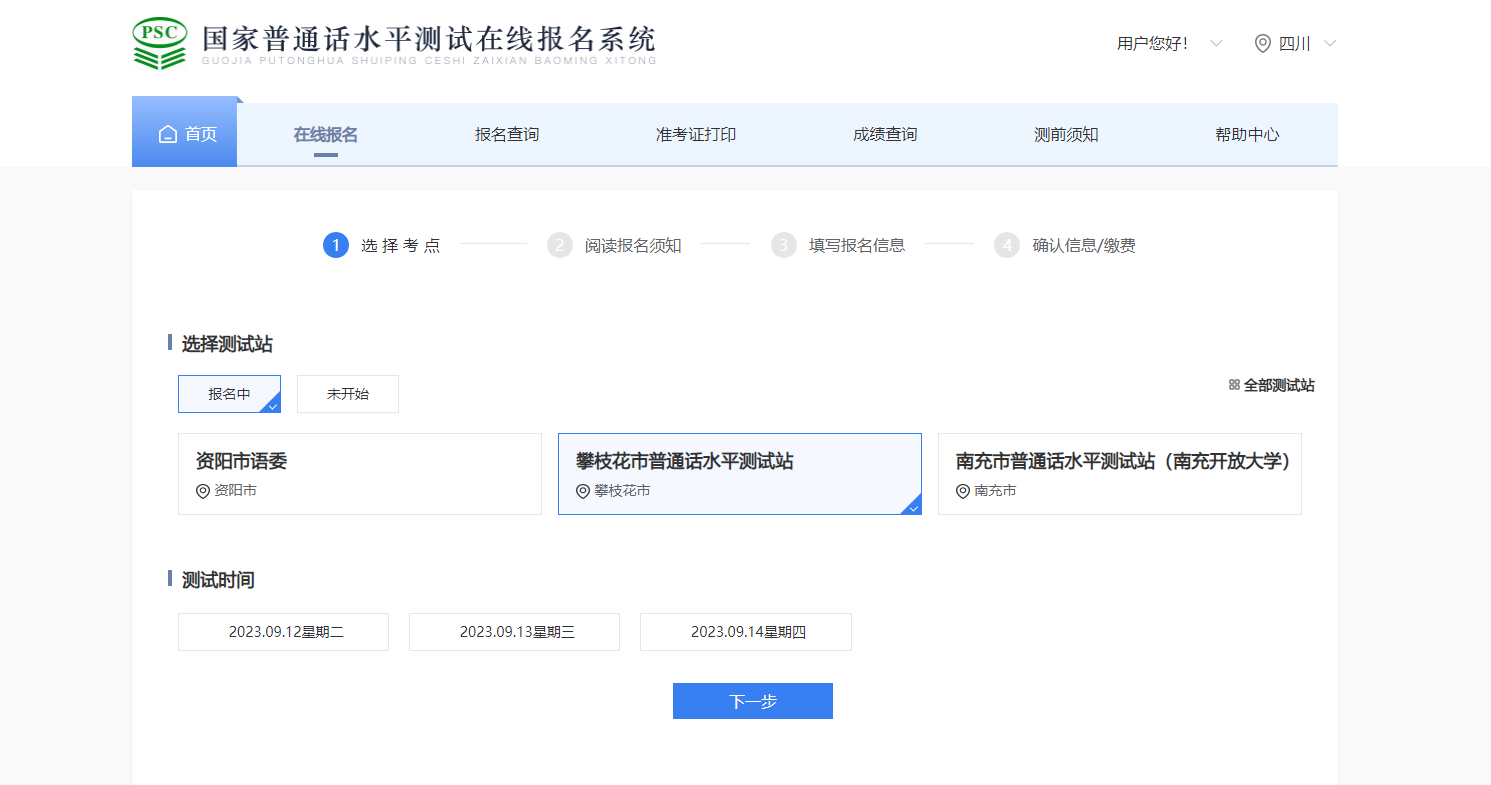Expand the 用户您好 dropdown arrow

click(x=1216, y=44)
